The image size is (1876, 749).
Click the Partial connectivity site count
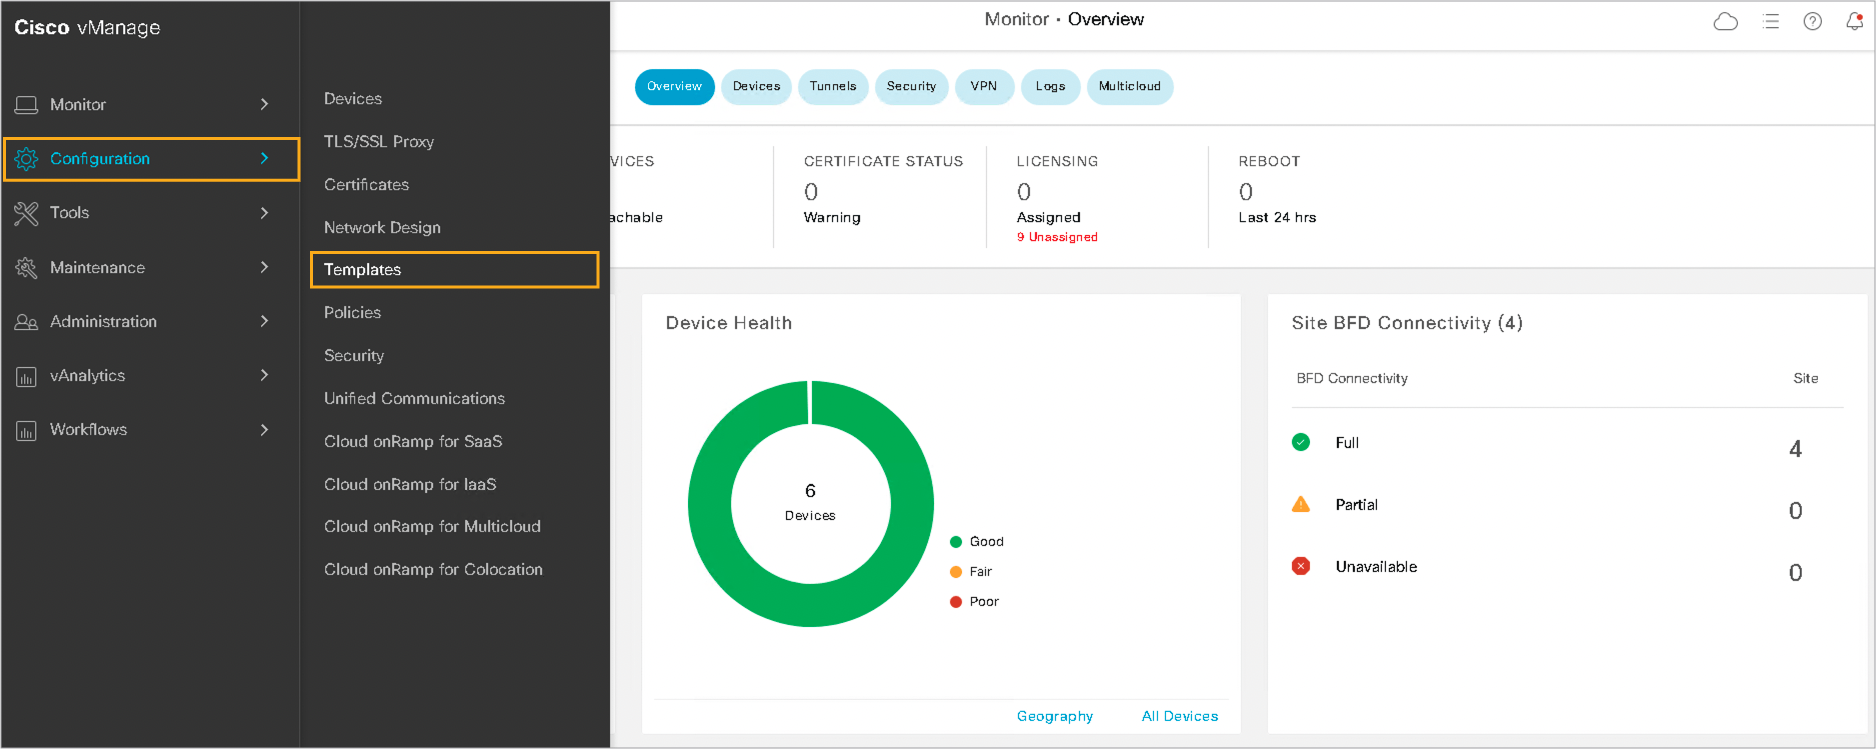(x=1795, y=511)
